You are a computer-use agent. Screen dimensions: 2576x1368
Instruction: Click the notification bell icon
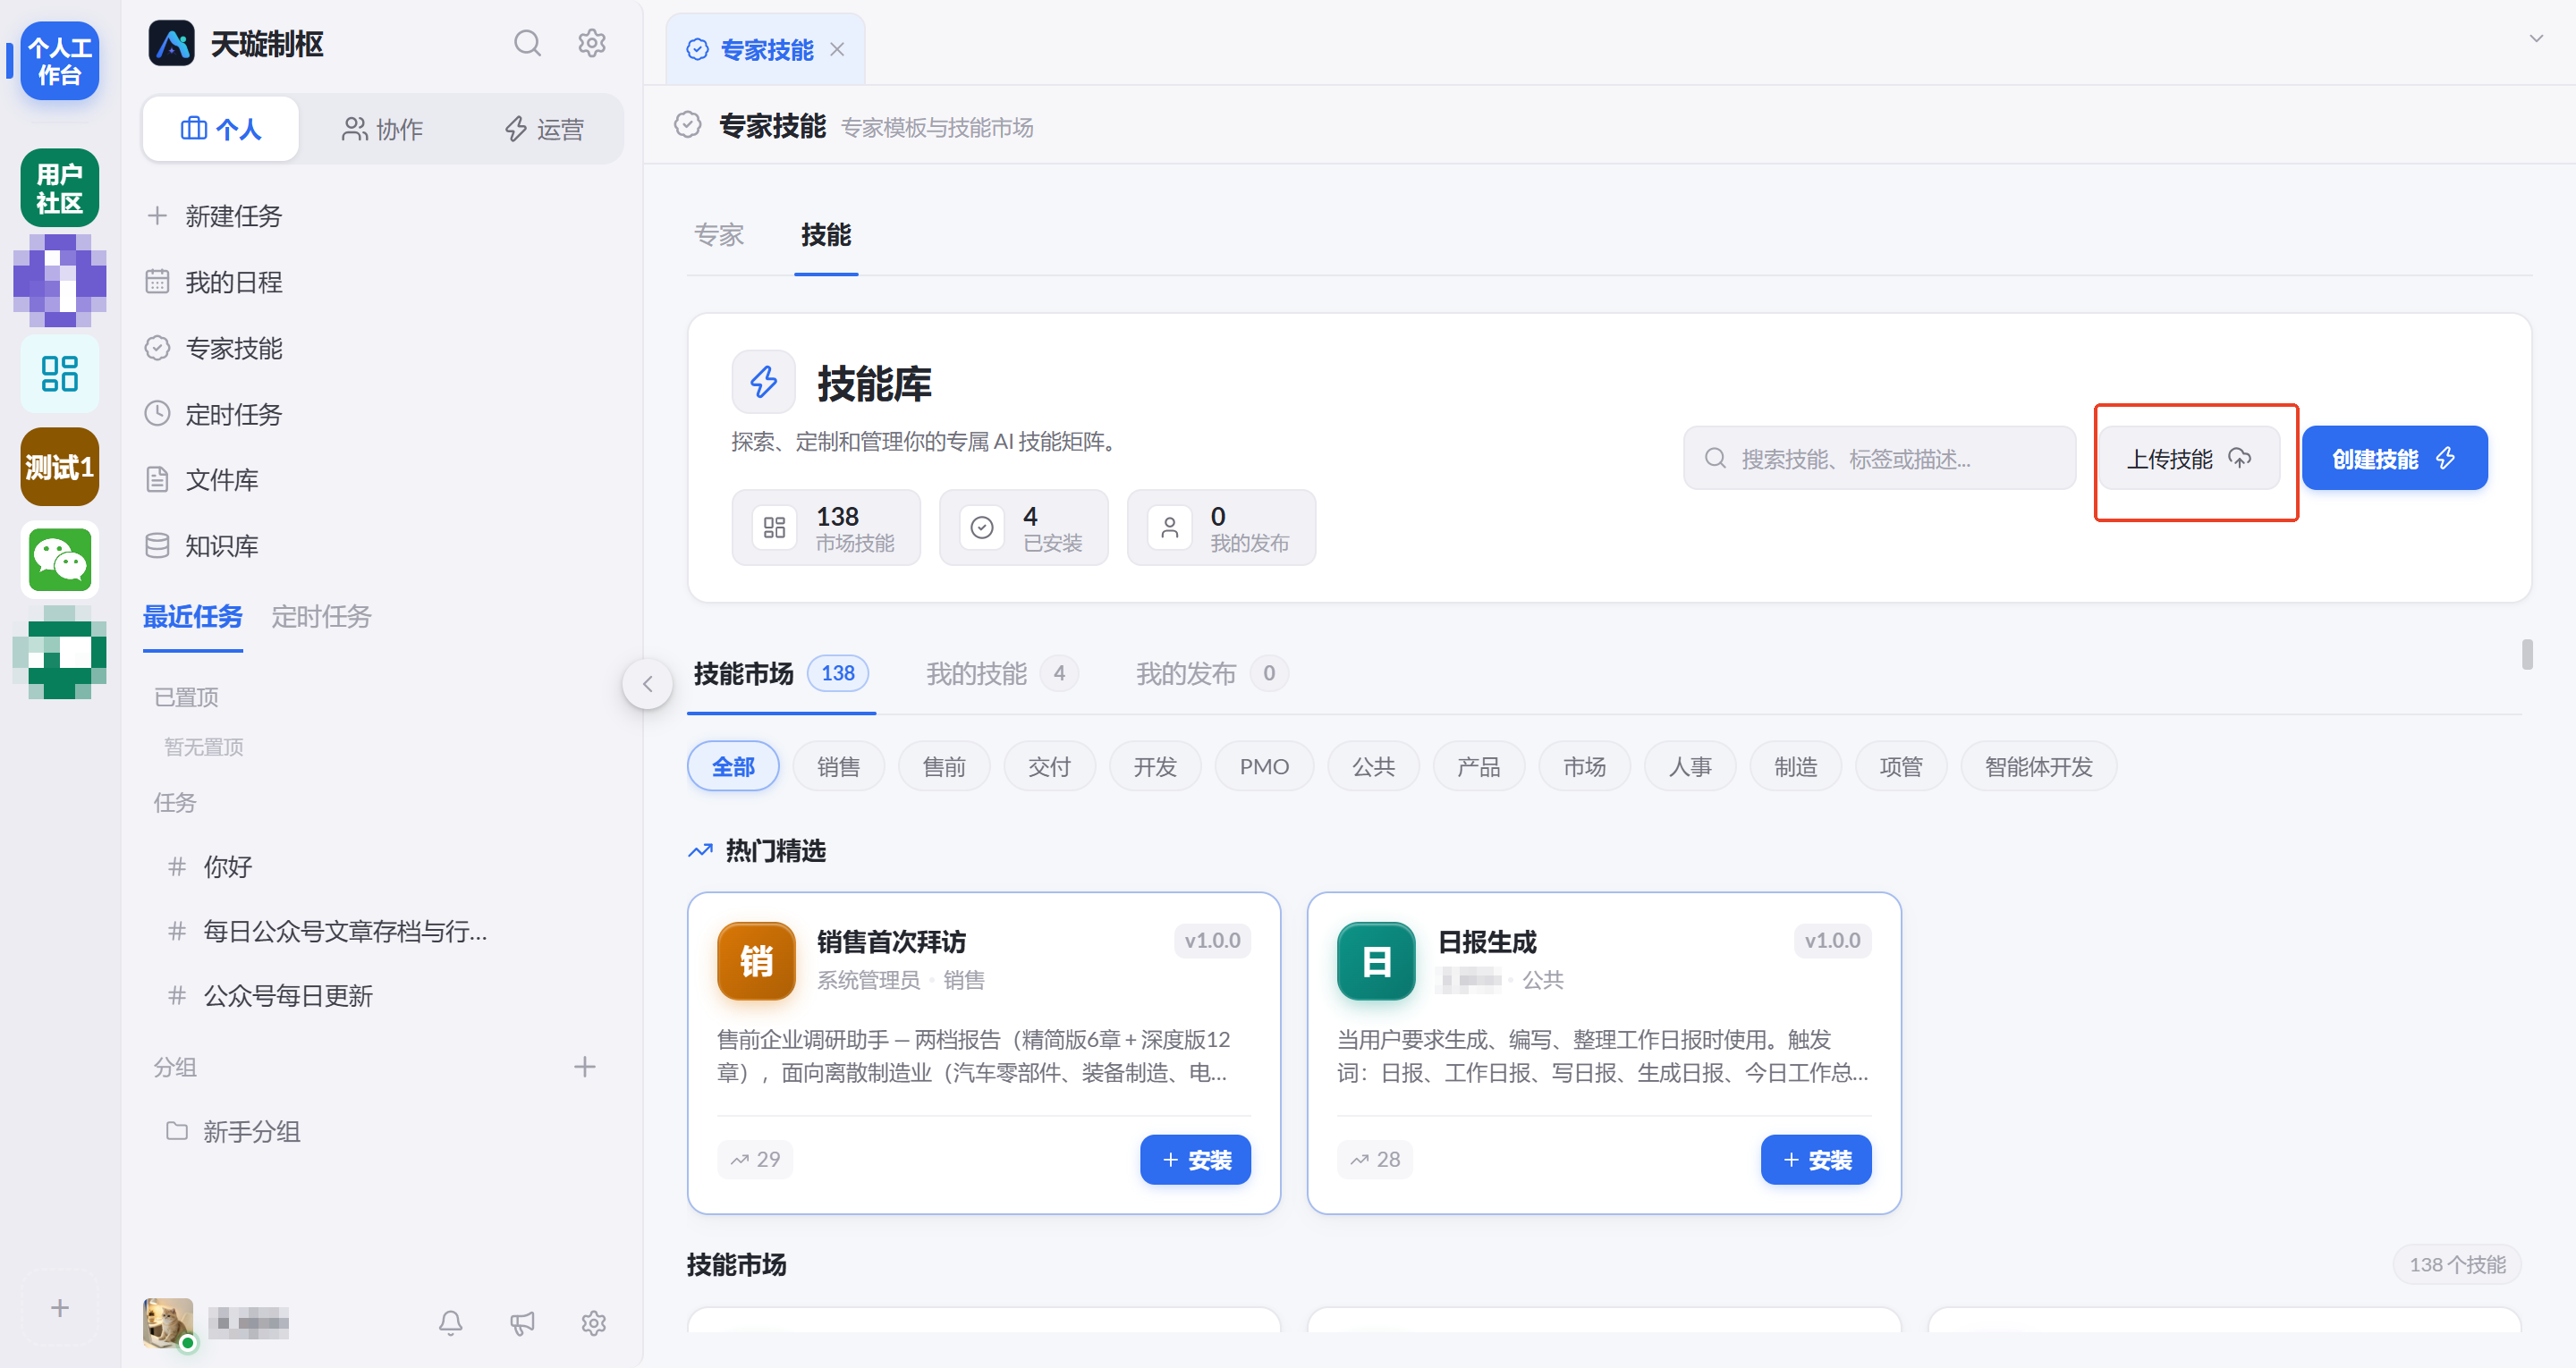pos(451,1323)
